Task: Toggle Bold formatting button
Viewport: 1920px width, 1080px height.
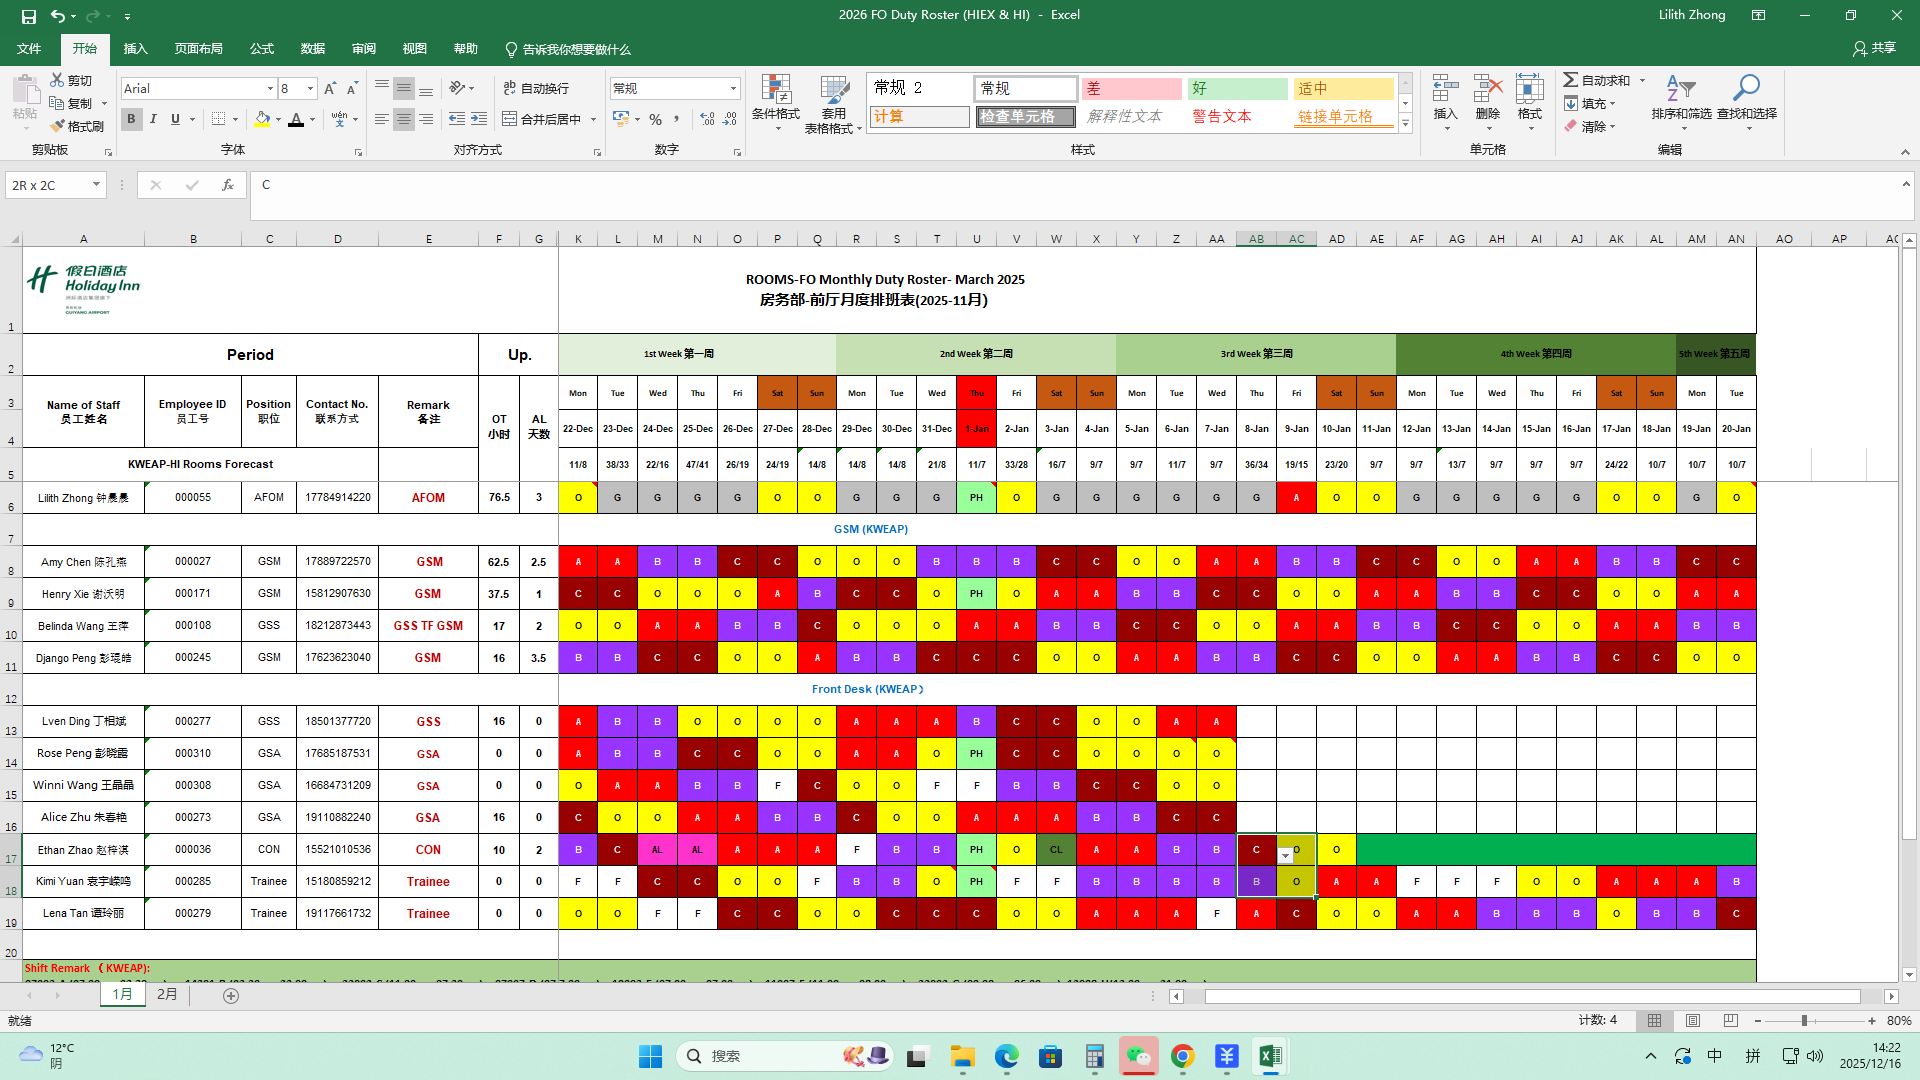Action: tap(131, 119)
